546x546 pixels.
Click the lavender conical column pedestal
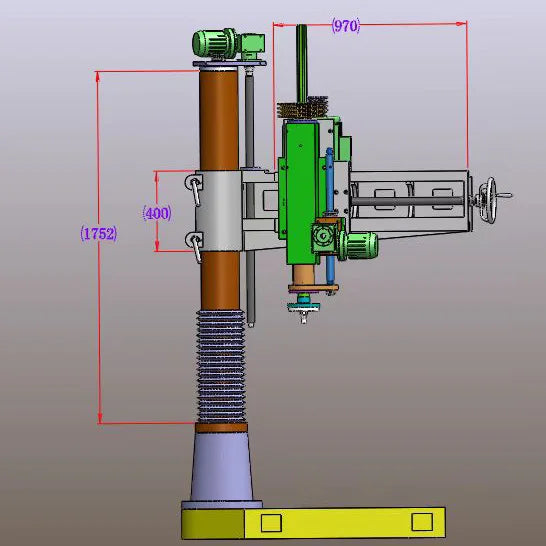222,467
